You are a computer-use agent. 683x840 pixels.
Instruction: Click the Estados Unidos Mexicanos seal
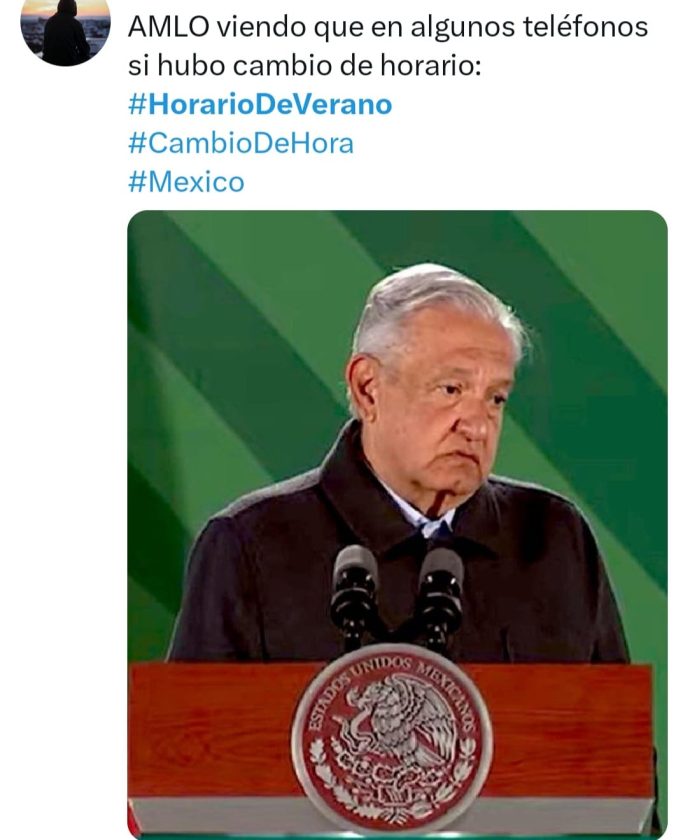(x=391, y=737)
